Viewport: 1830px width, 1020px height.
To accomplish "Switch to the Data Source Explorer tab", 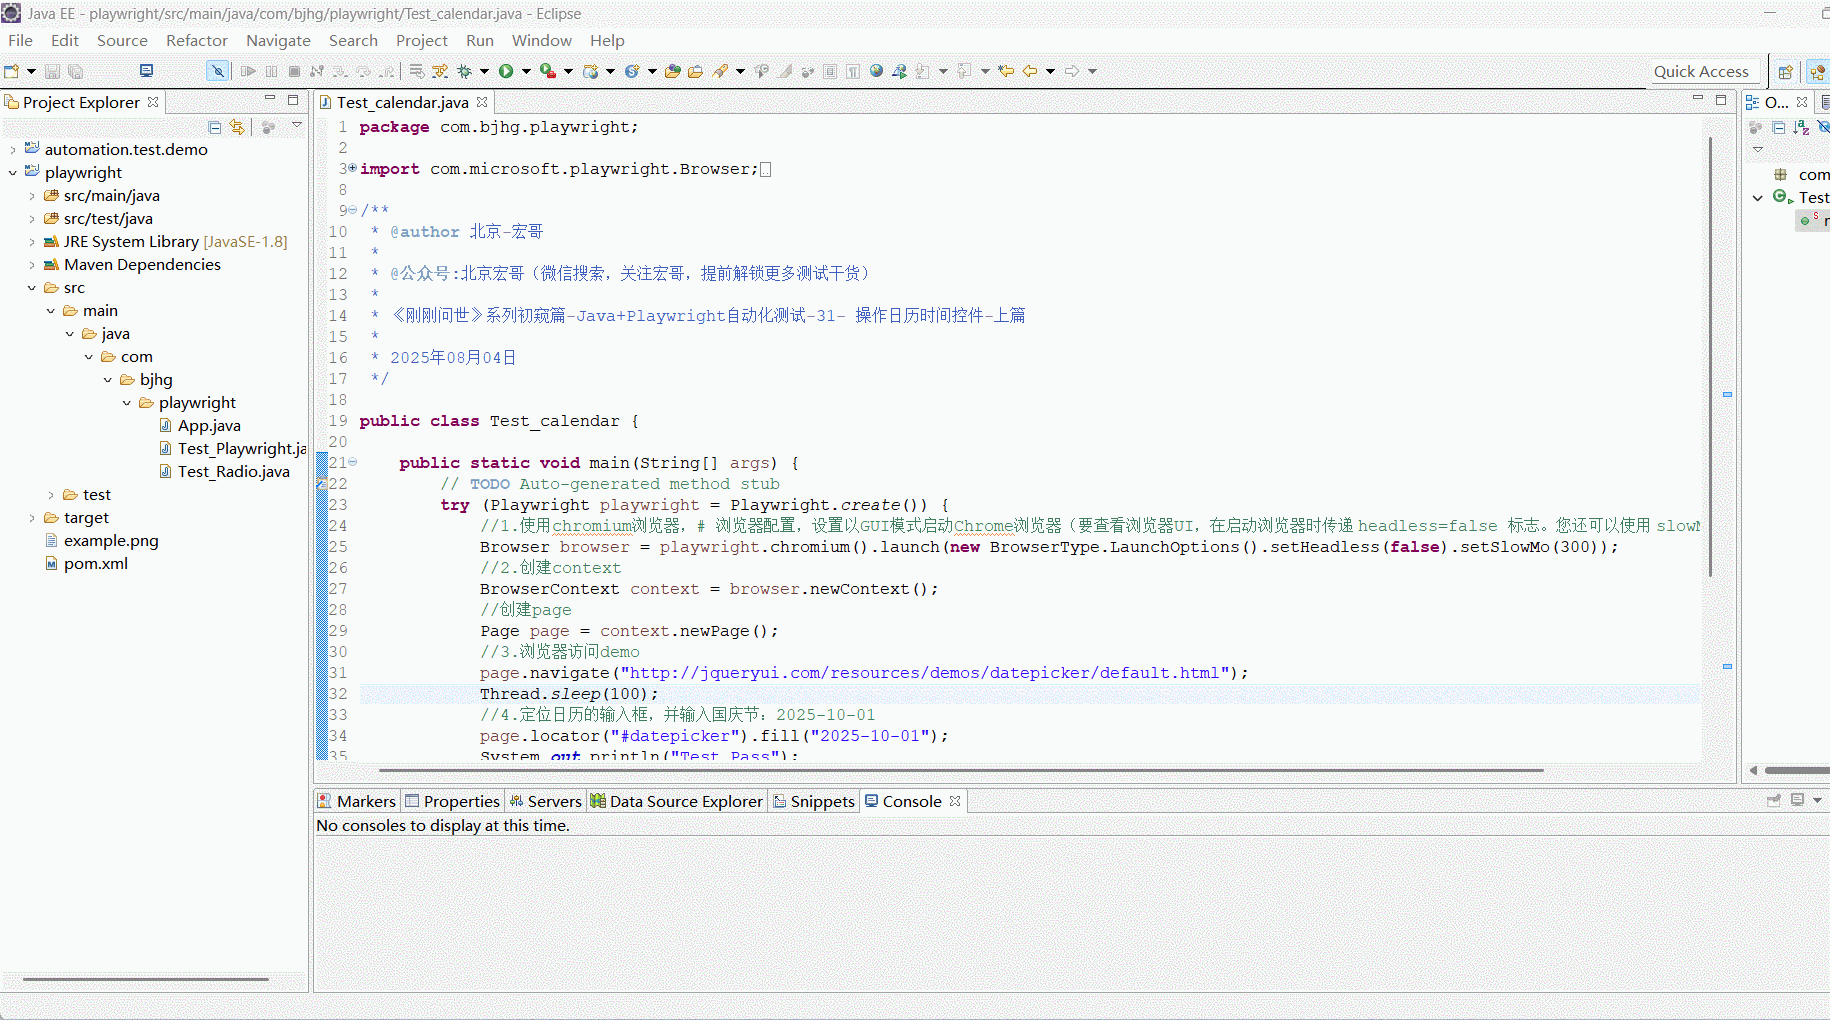I will point(685,800).
